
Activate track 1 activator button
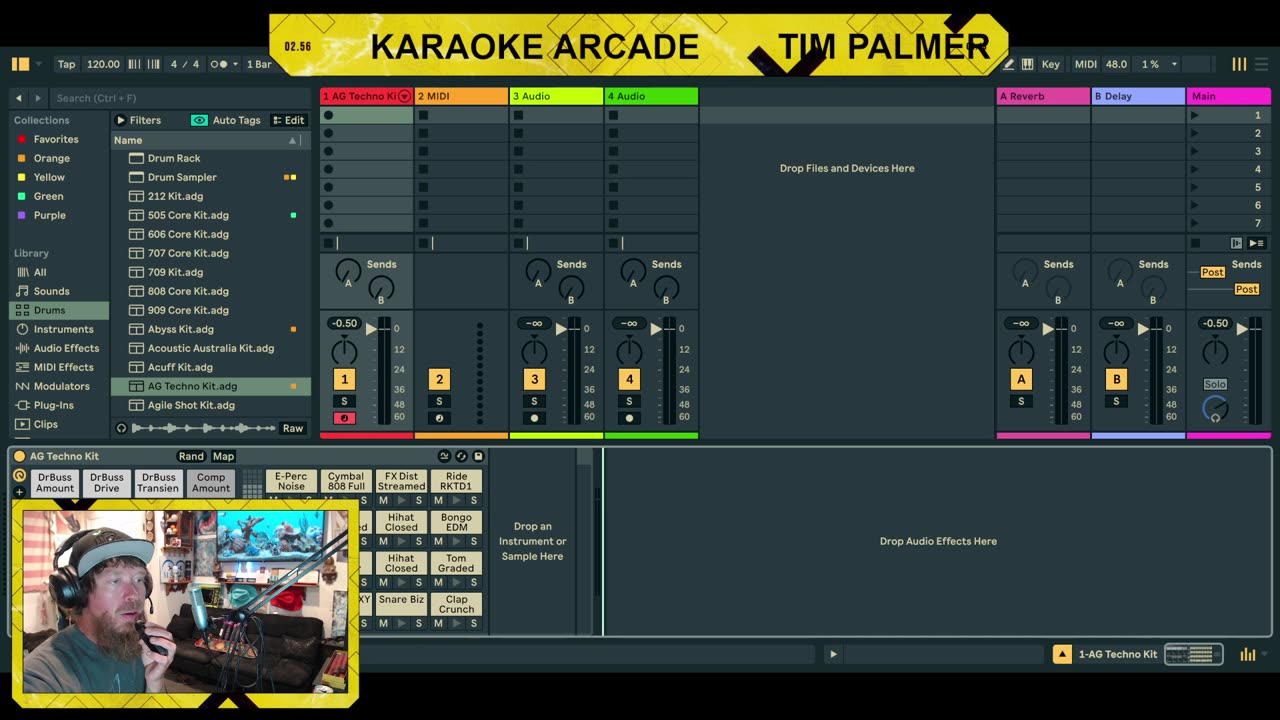click(x=344, y=379)
